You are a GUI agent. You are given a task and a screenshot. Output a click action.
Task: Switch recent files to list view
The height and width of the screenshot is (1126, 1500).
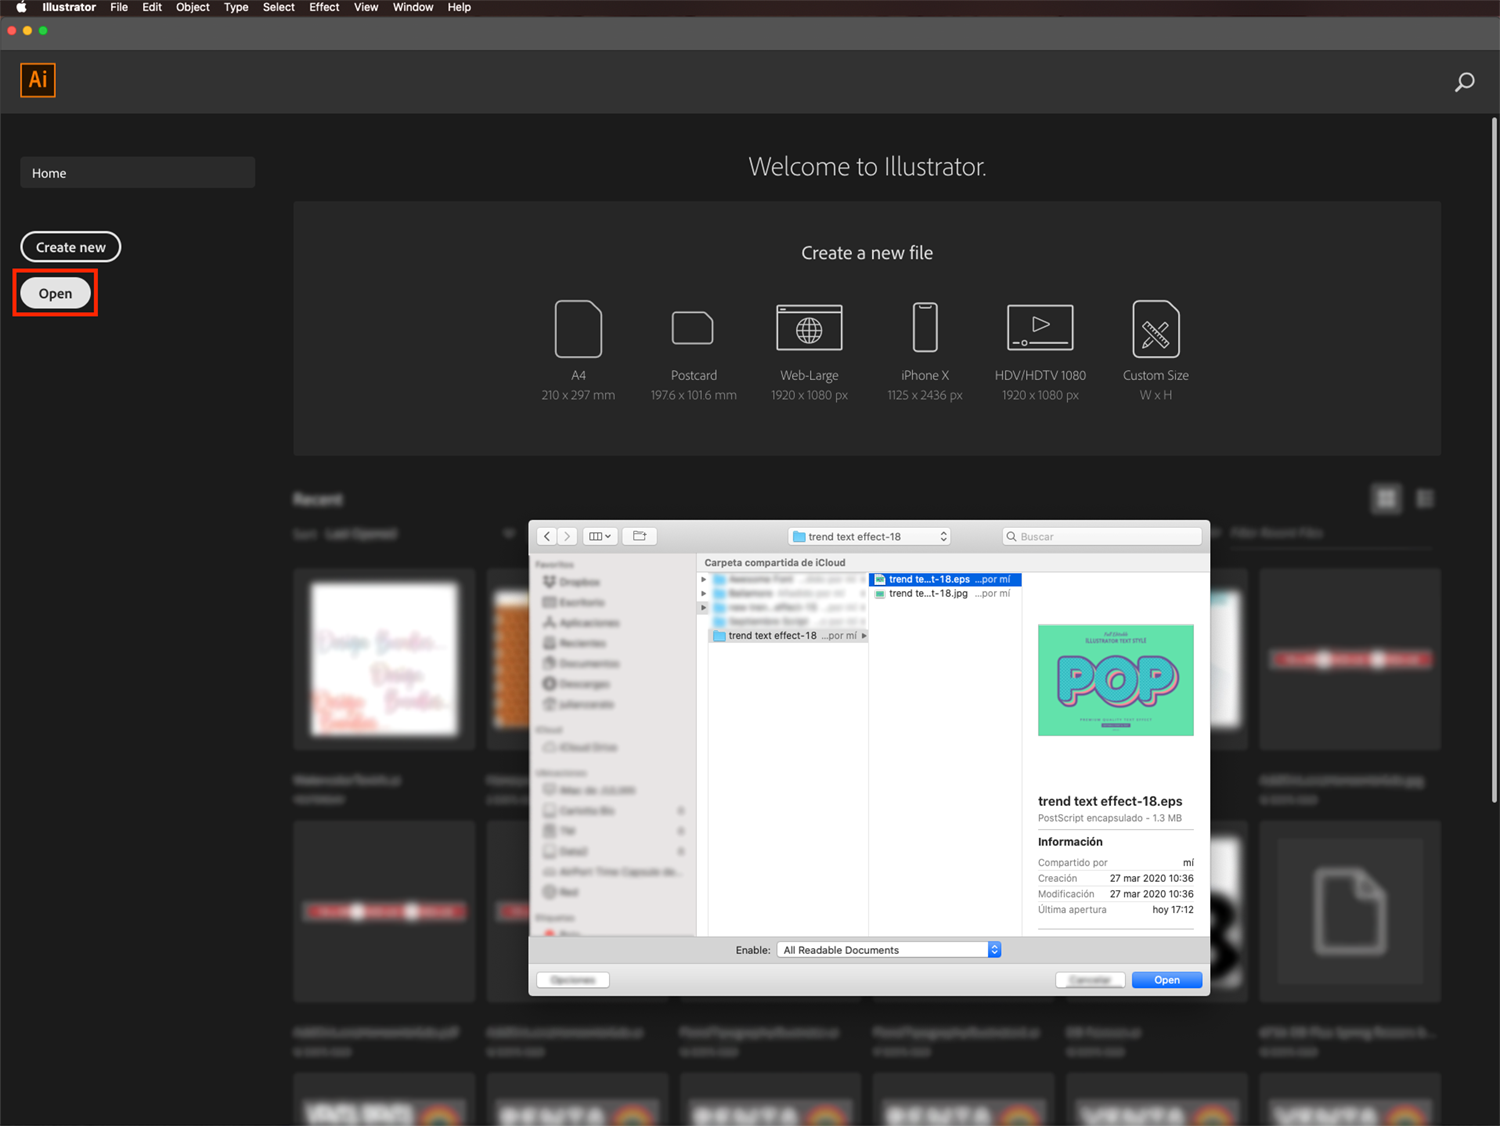[1425, 498]
